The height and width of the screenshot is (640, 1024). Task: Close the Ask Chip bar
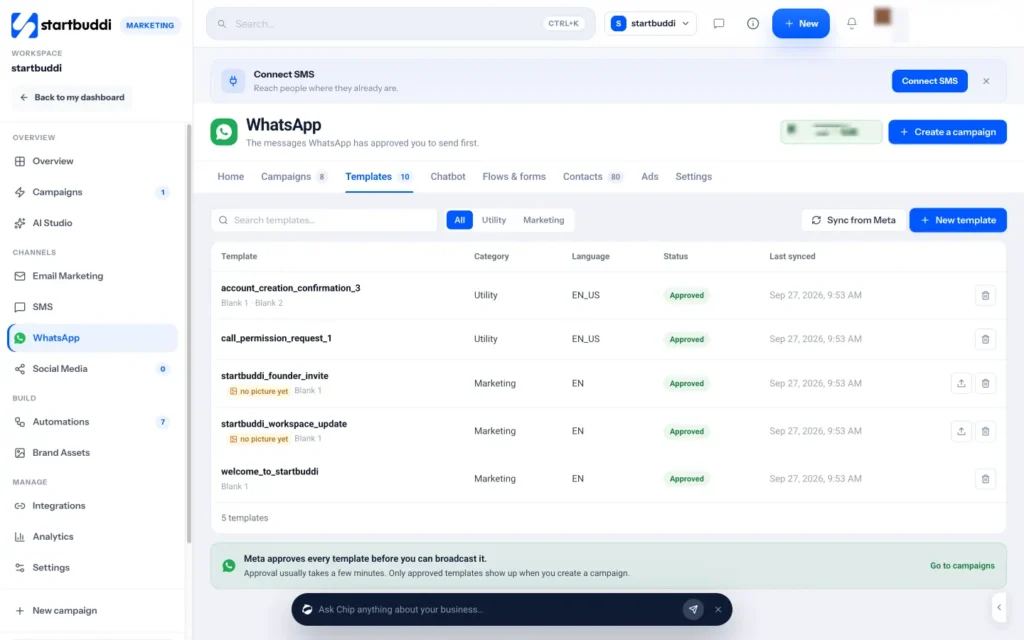point(718,609)
